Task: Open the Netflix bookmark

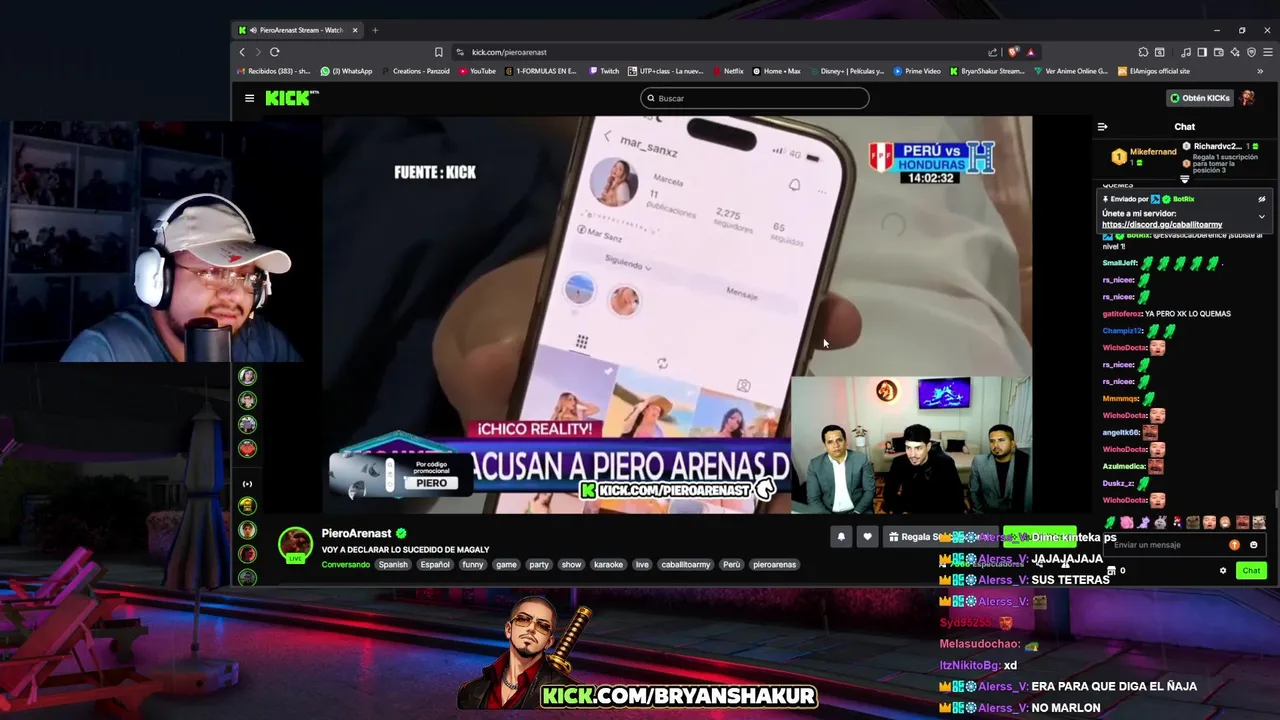Action: pos(727,71)
